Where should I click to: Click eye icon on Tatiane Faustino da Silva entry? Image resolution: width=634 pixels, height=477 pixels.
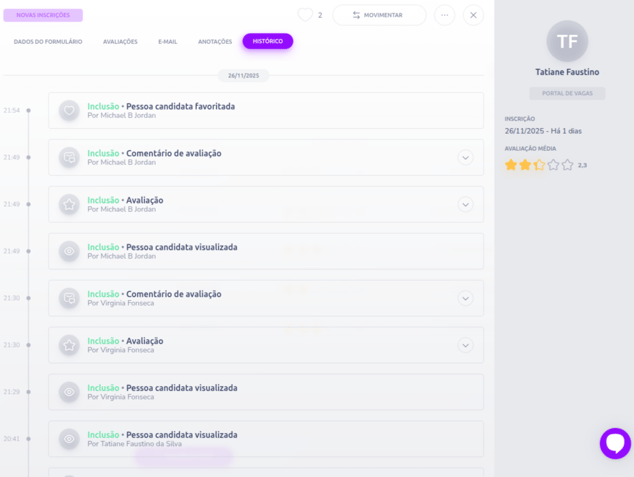pos(69,439)
